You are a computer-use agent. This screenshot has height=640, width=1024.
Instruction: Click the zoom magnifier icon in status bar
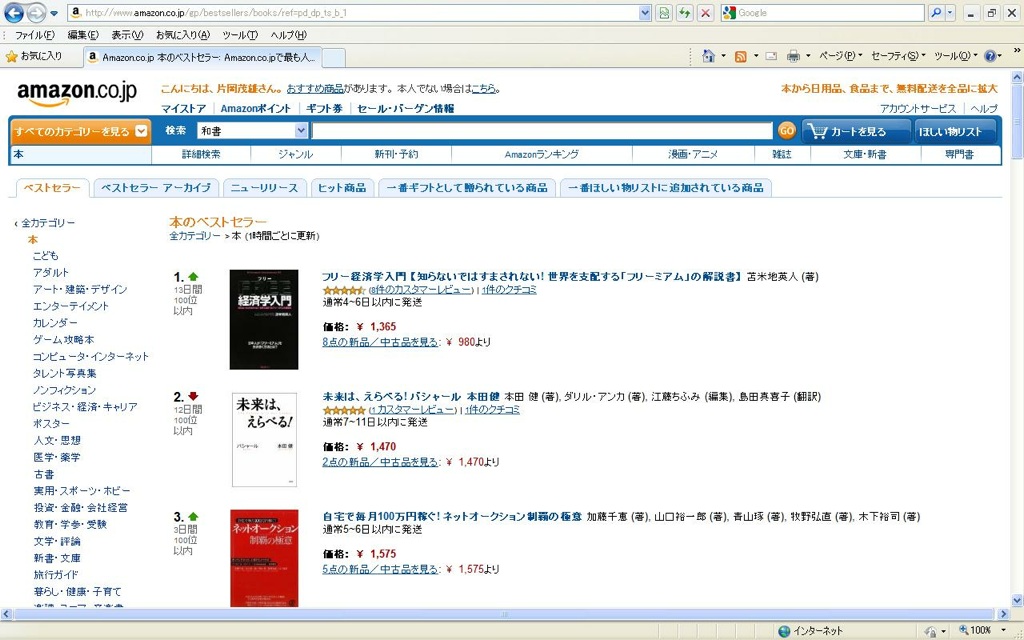coord(963,630)
